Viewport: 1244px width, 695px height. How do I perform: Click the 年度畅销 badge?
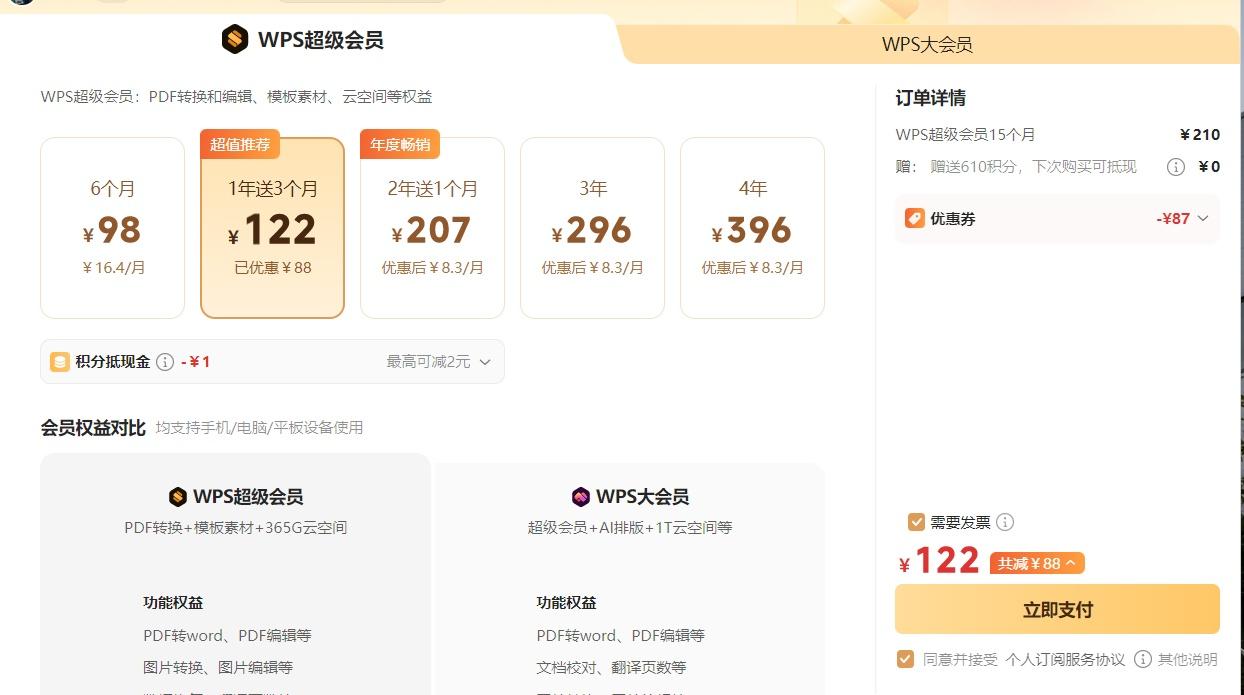(400, 144)
